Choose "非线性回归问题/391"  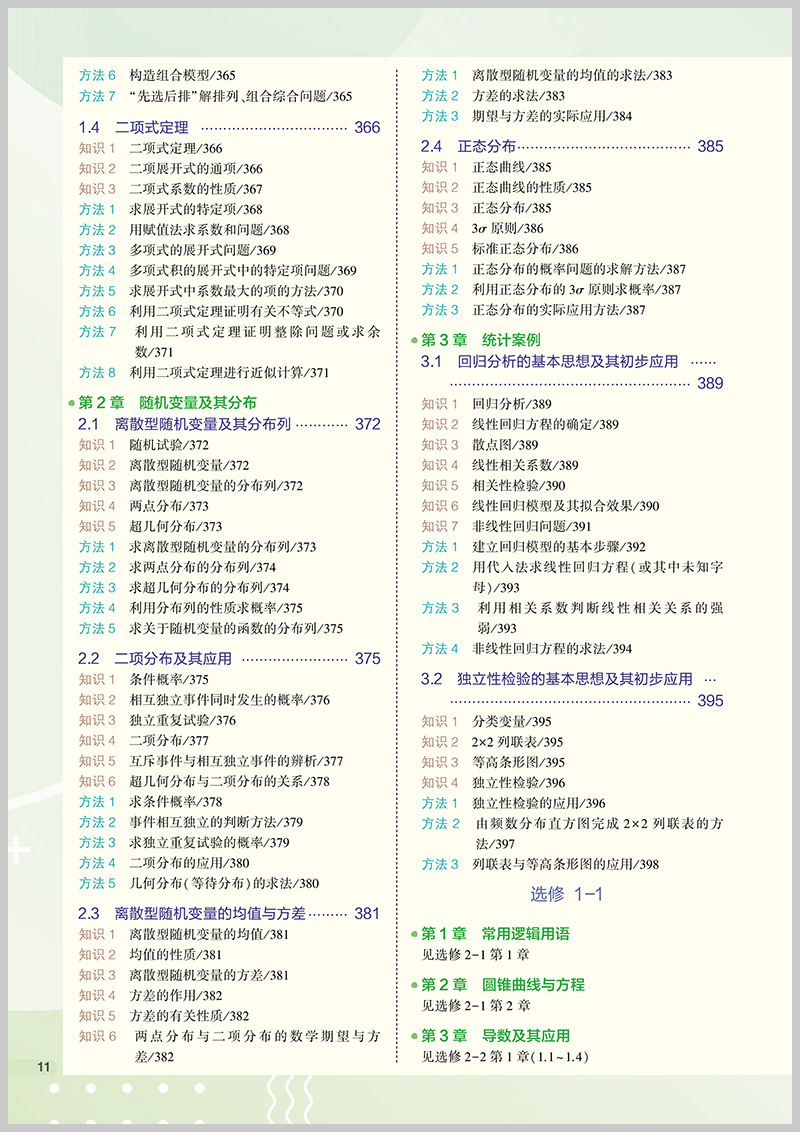[x=532, y=527]
